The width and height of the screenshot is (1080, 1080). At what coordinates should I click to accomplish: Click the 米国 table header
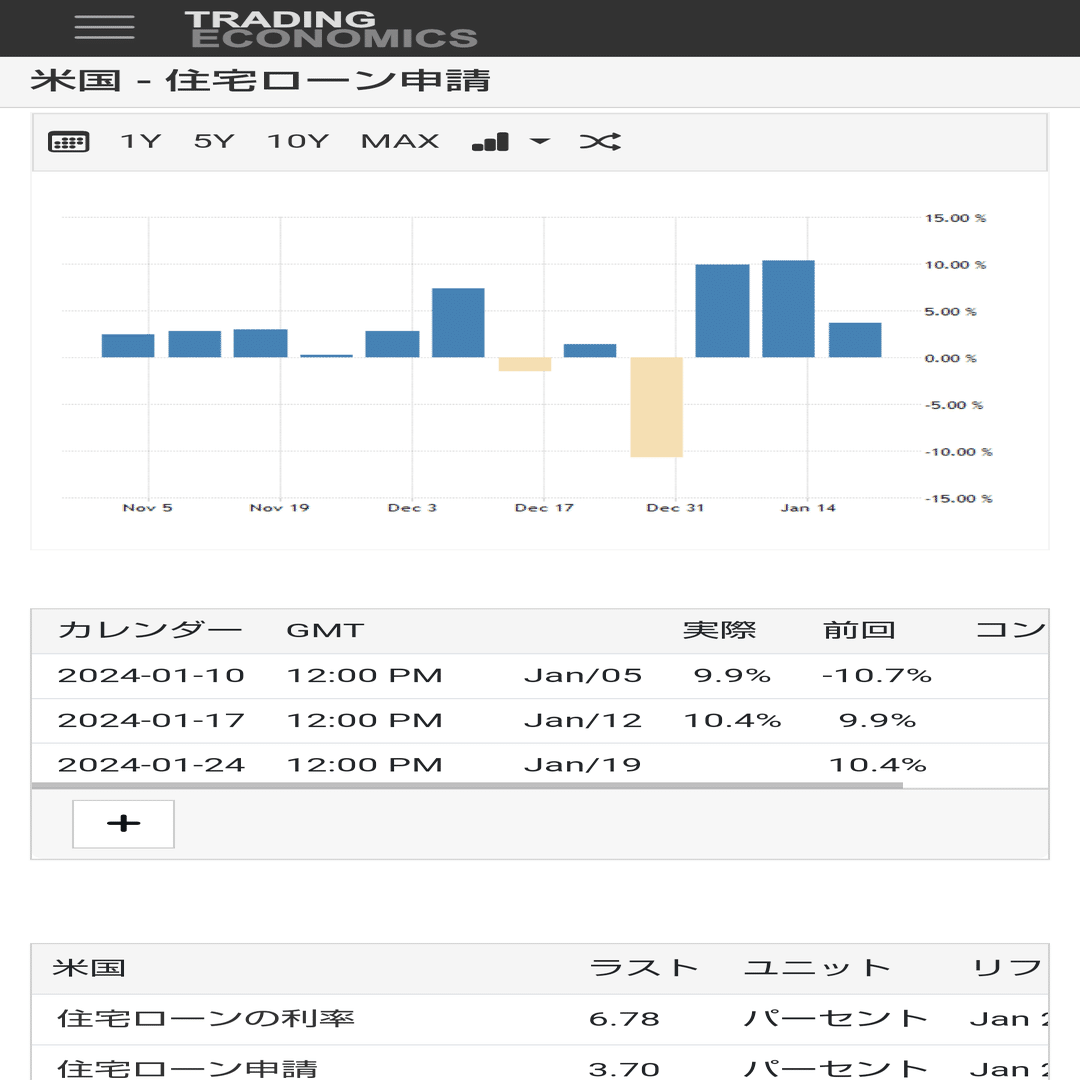(89, 968)
